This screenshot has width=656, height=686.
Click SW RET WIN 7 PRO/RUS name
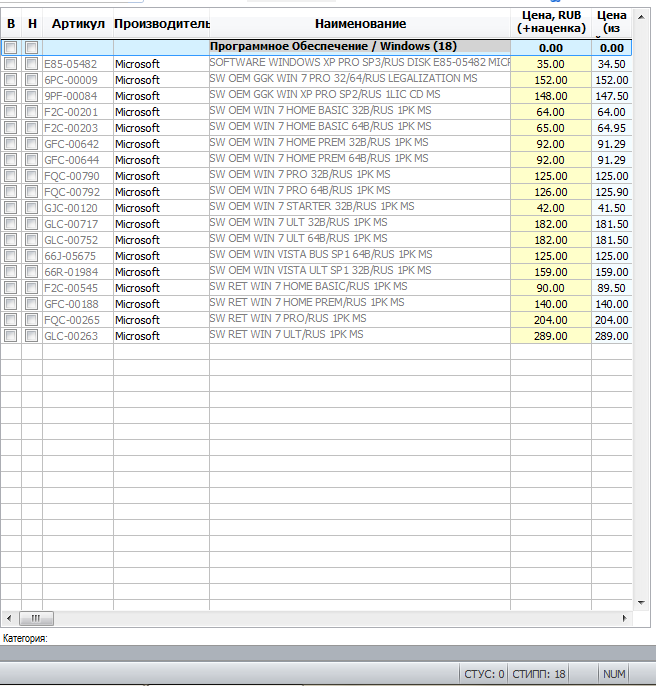pos(288,318)
